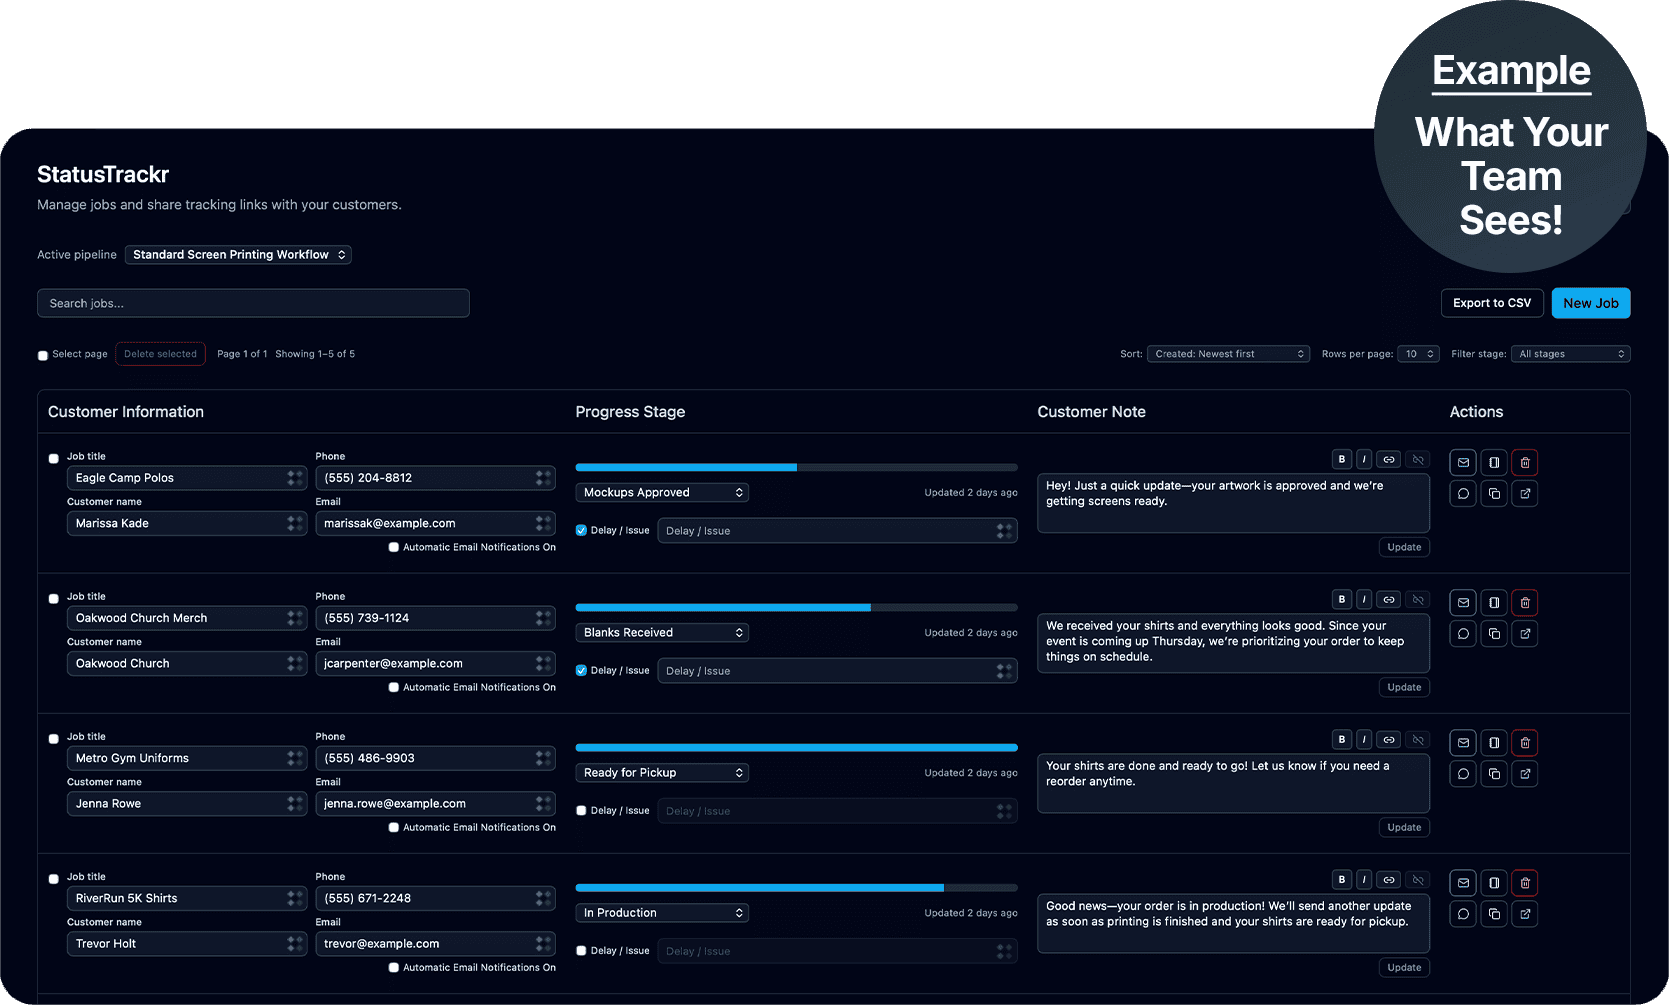Click Export to CSV

[1491, 303]
